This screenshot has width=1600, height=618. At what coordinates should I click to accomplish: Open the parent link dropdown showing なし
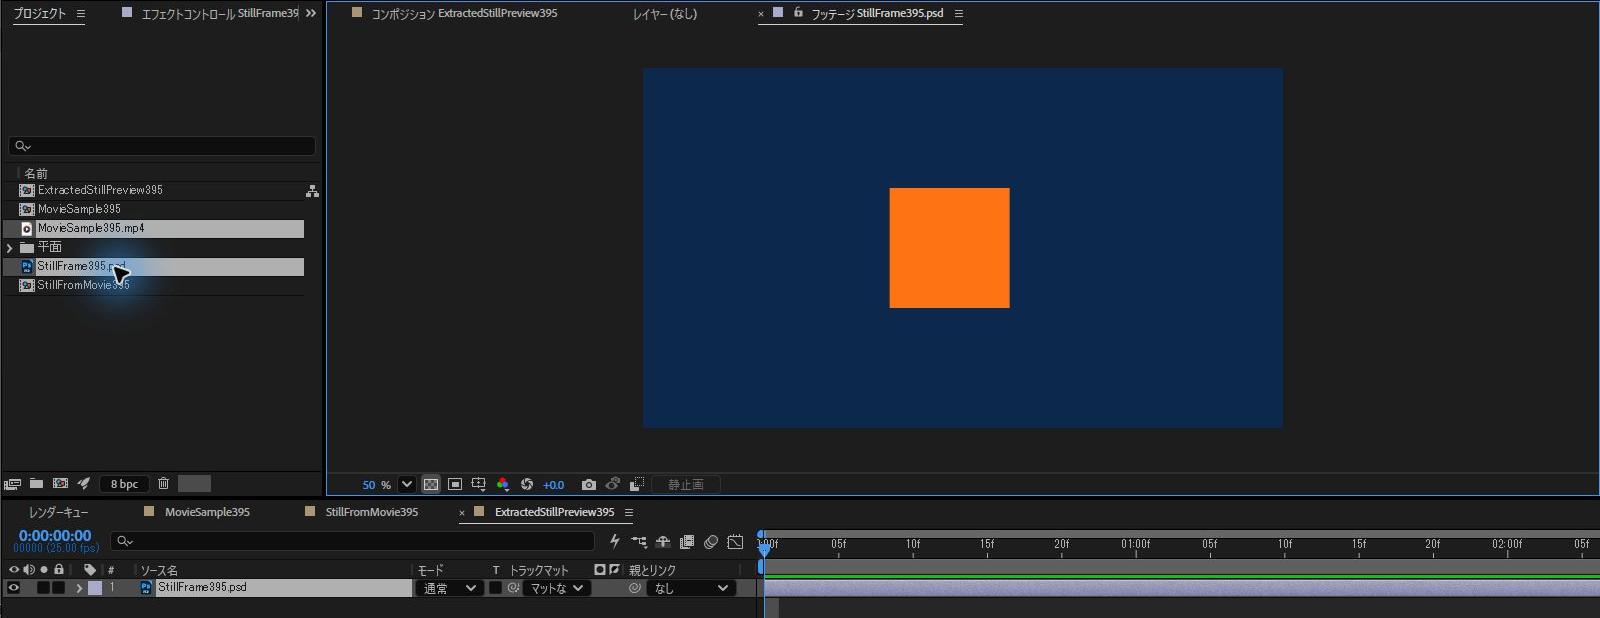pos(691,588)
